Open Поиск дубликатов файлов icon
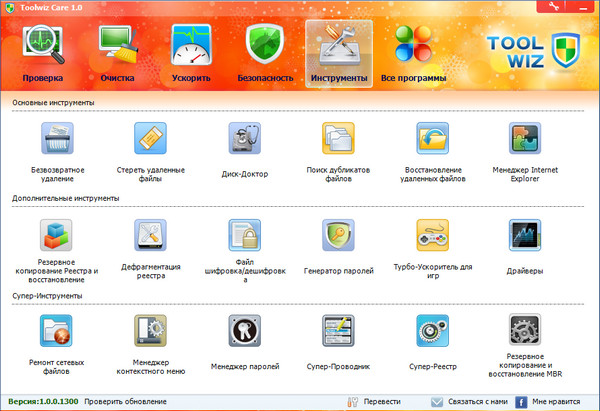 pyautogui.click(x=338, y=139)
